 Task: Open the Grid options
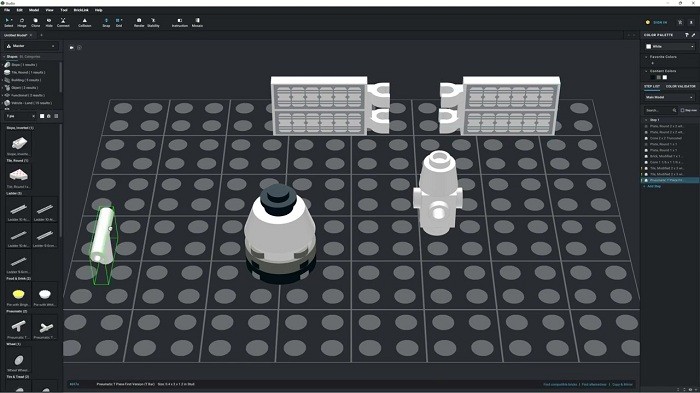[x=119, y=22]
